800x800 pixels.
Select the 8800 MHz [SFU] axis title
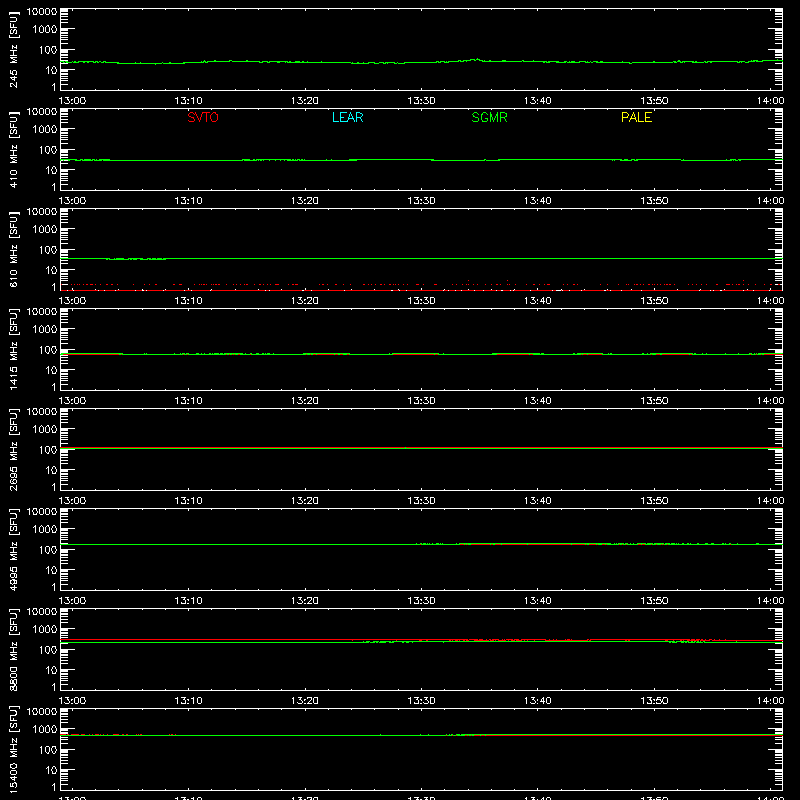tap(14, 649)
